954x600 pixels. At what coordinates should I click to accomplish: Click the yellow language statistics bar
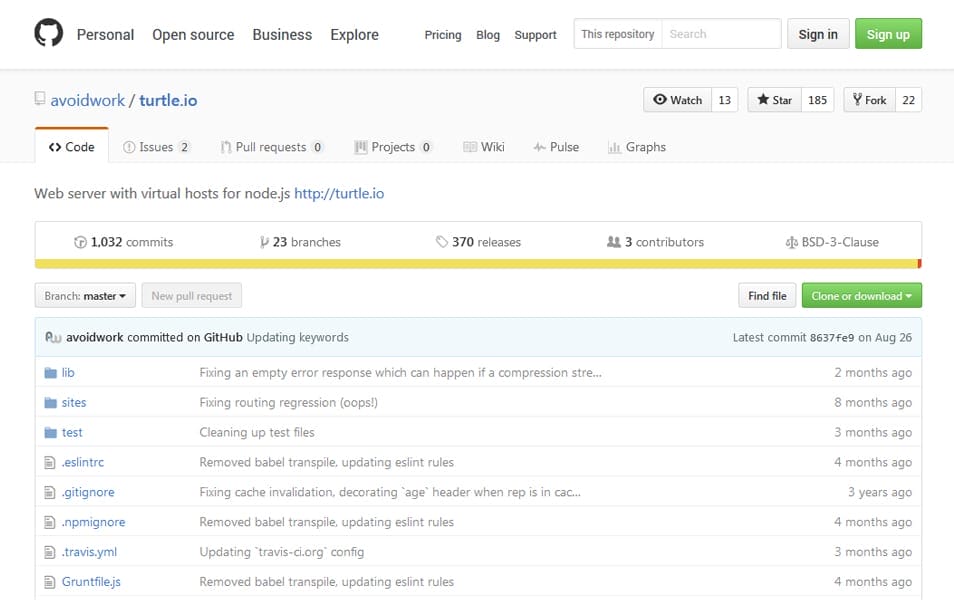coord(476,264)
